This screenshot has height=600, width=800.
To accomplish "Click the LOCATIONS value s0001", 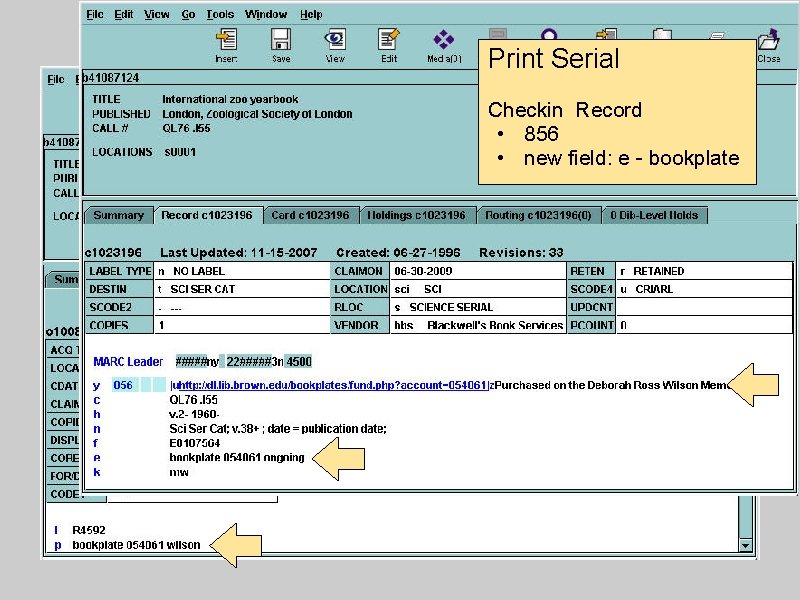I will 180,152.
